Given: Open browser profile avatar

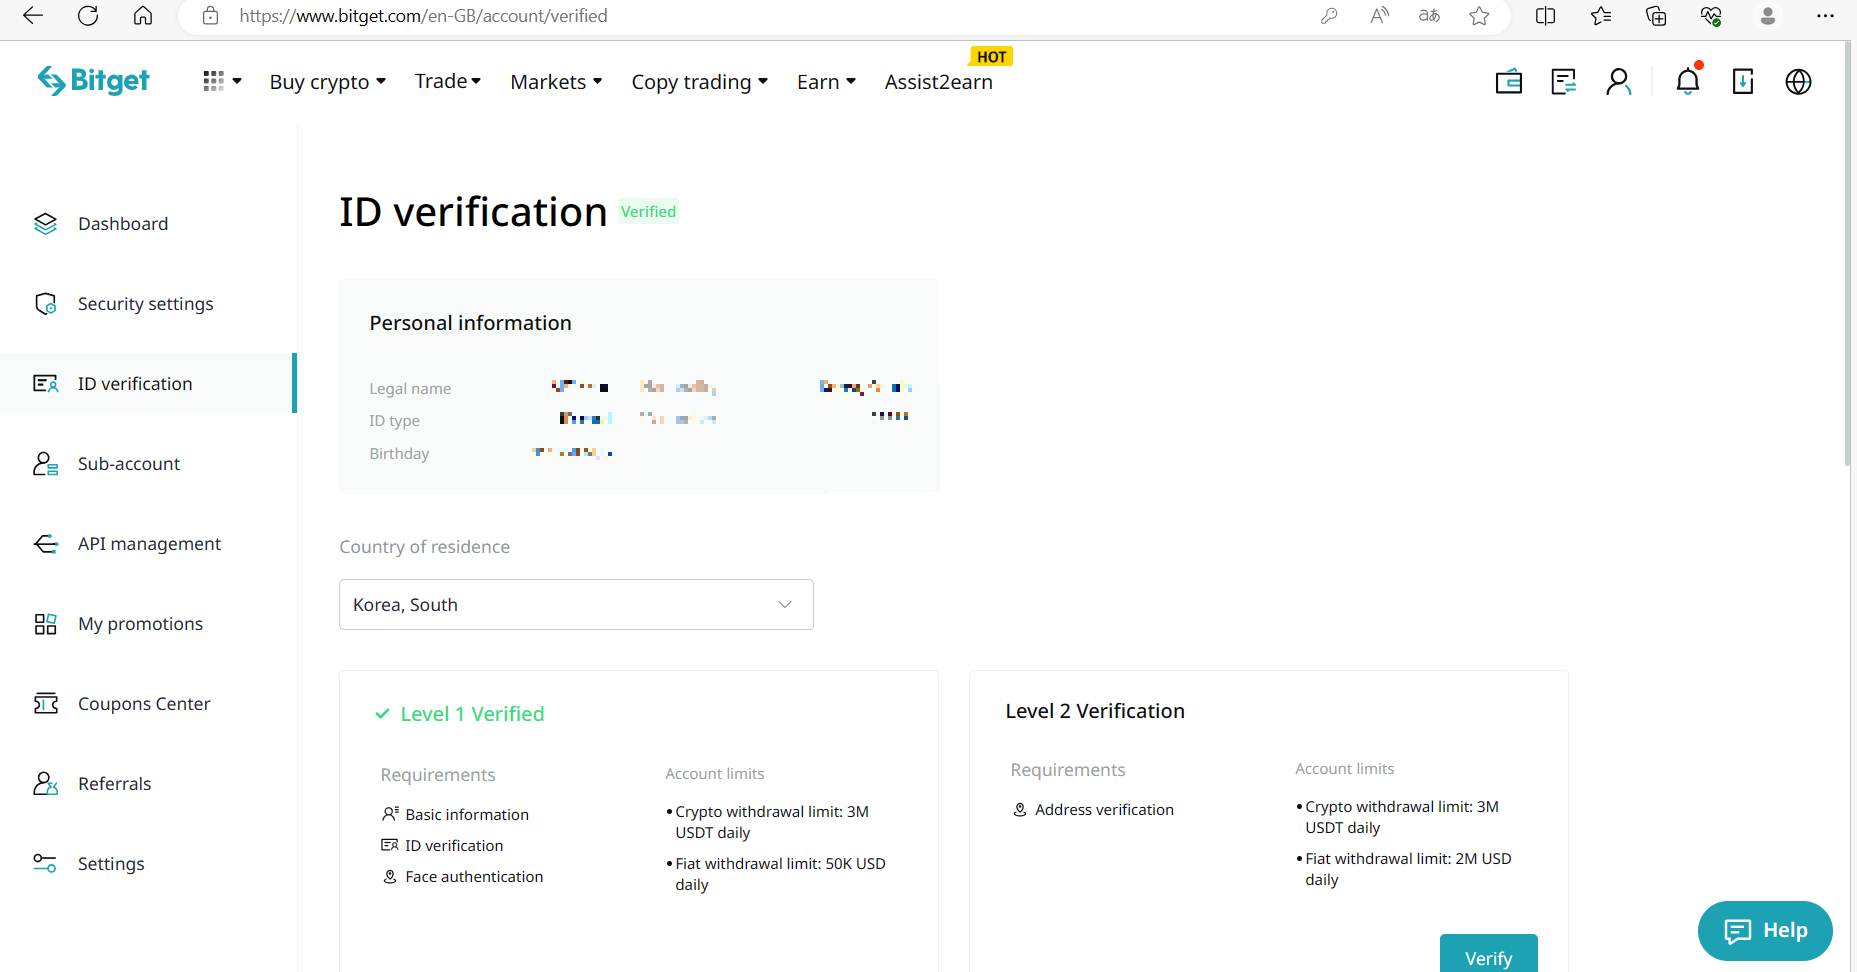Looking at the screenshot, I should point(1768,16).
